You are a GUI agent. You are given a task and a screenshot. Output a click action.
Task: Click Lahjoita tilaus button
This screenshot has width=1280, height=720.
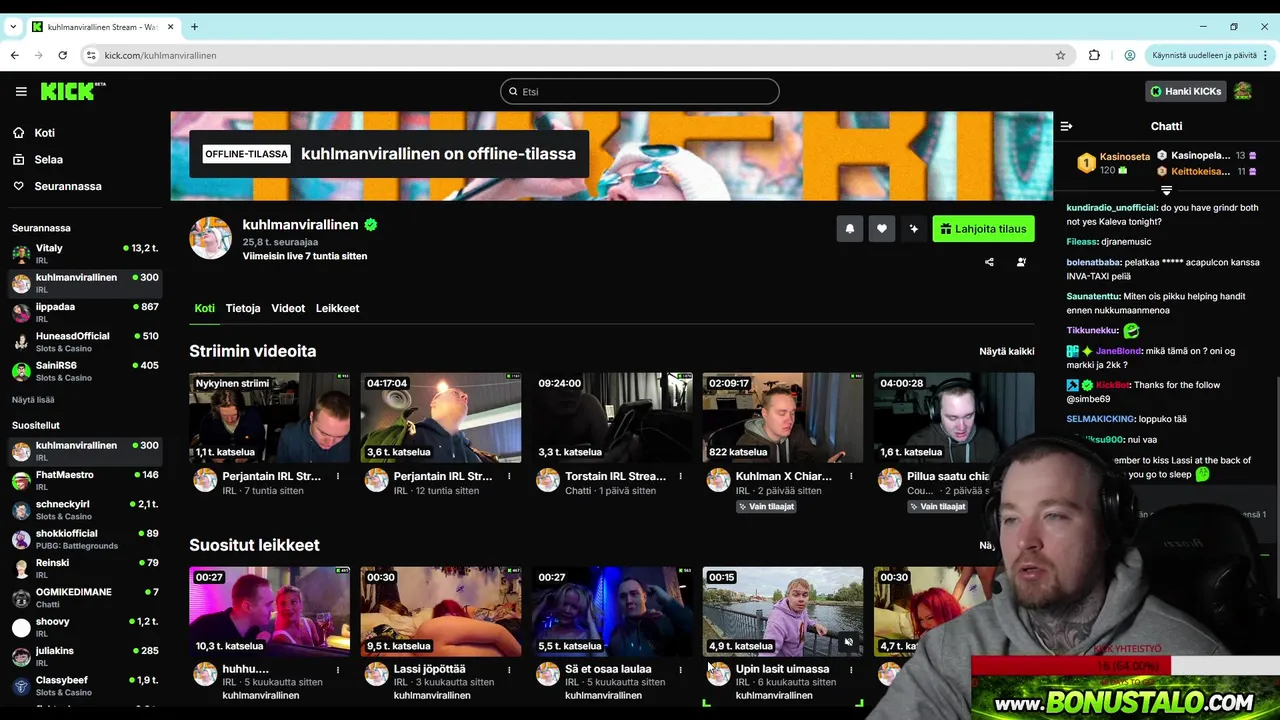983,229
